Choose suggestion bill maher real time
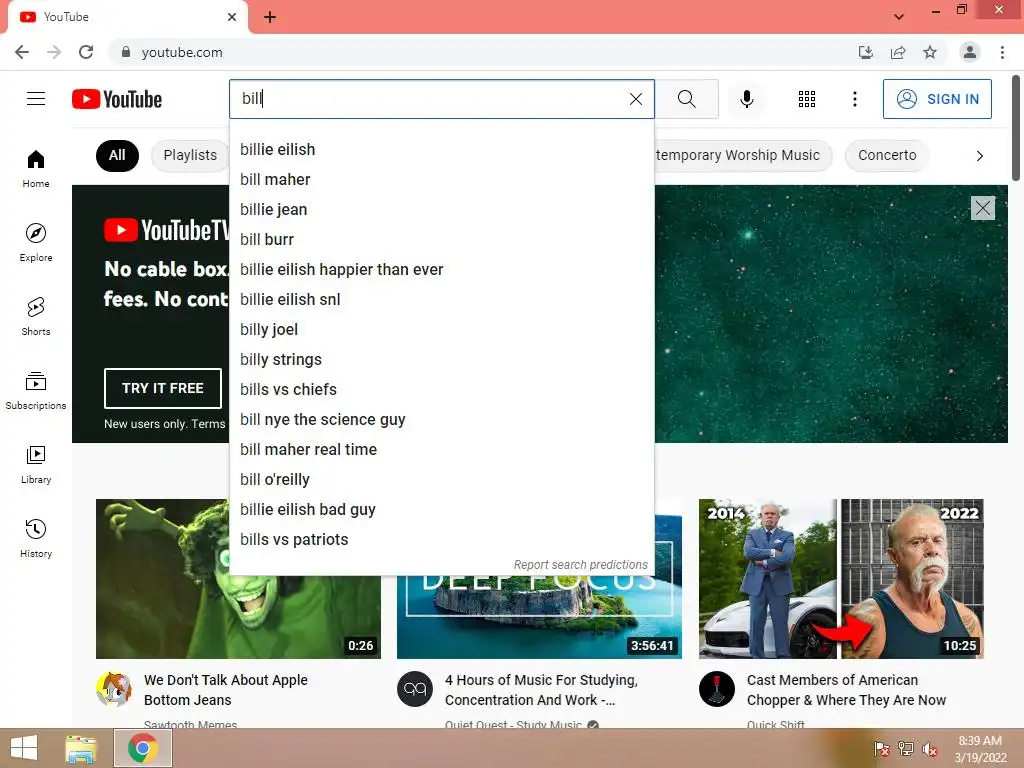 (441, 450)
